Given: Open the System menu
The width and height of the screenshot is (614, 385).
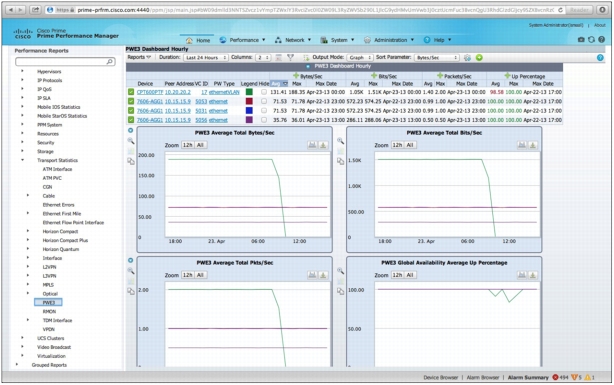Looking at the screenshot, I should pos(338,40).
